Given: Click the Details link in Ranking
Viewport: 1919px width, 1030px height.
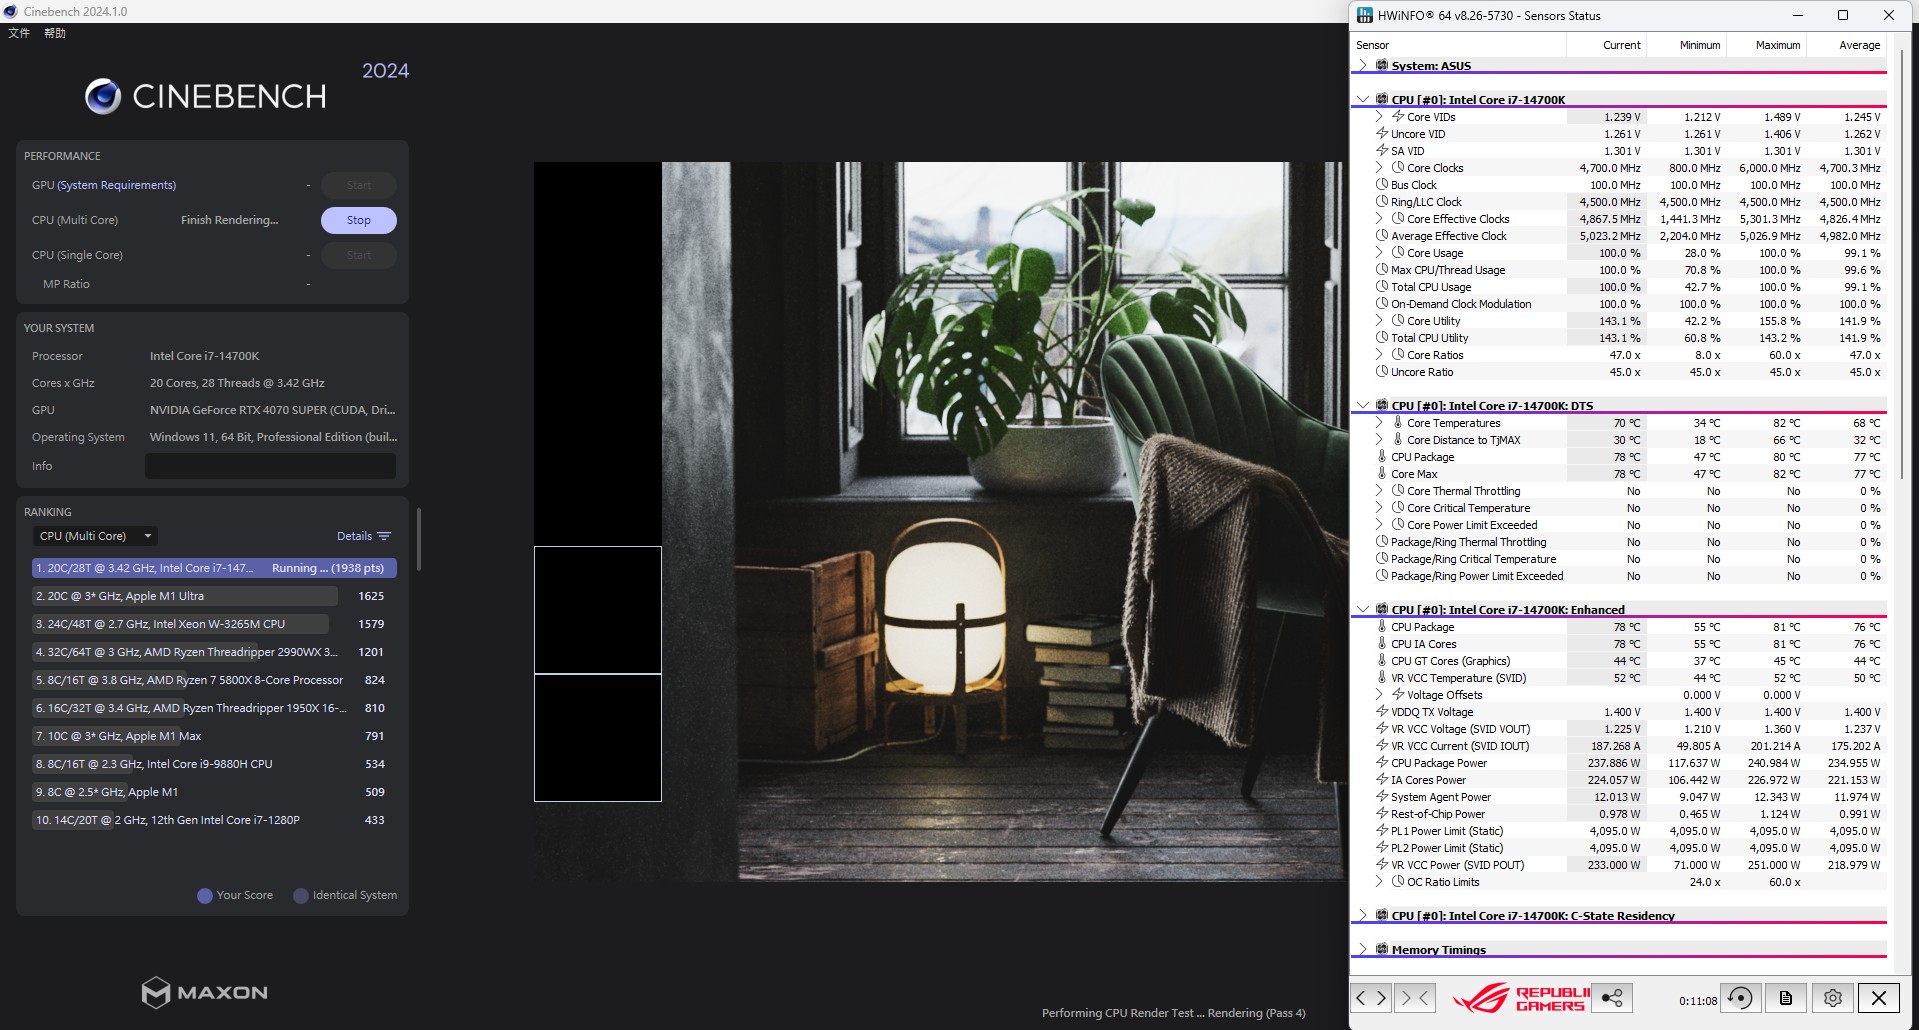Looking at the screenshot, I should pos(354,536).
